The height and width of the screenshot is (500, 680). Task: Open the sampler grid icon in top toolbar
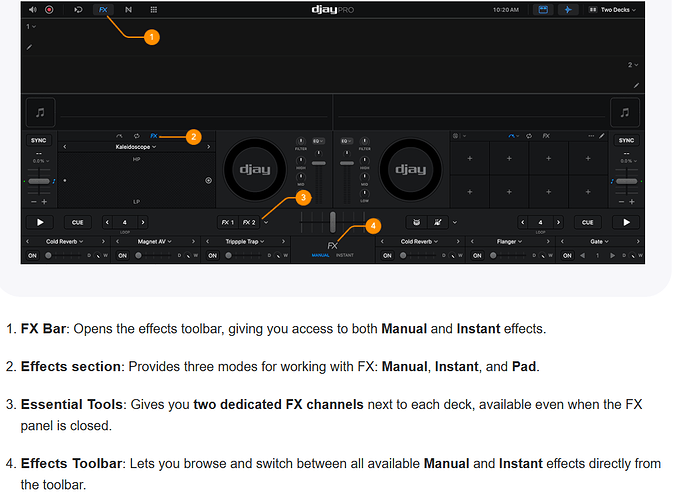point(154,10)
